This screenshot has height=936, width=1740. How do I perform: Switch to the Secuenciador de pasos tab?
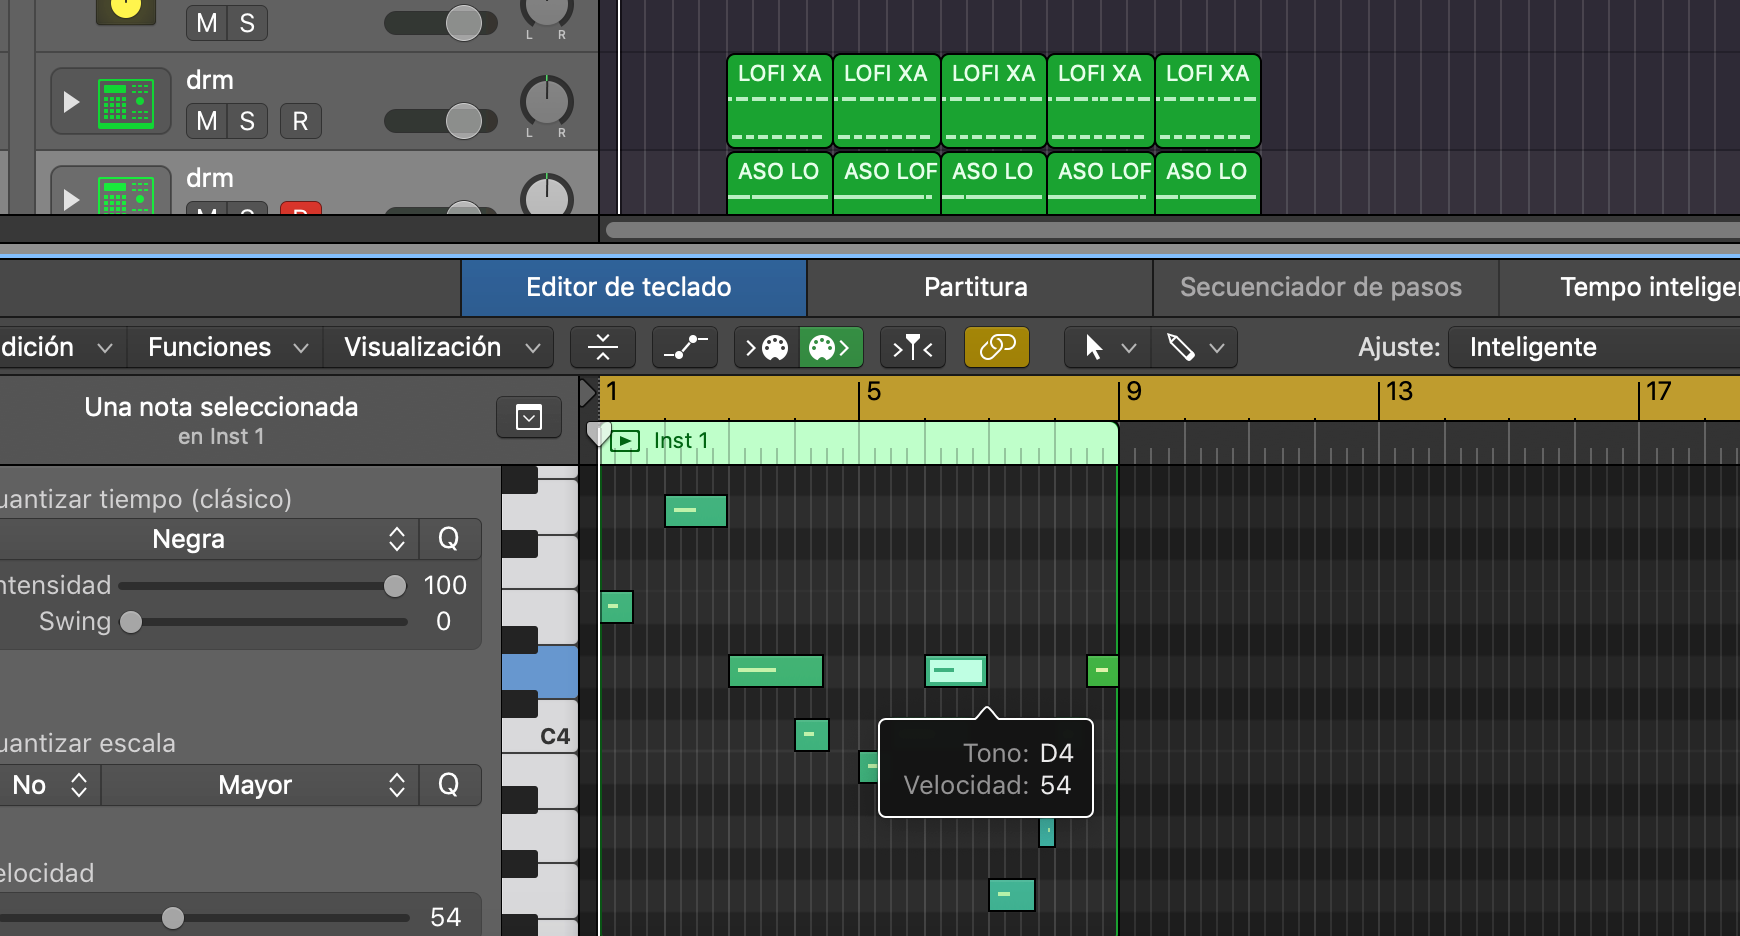tap(1325, 288)
